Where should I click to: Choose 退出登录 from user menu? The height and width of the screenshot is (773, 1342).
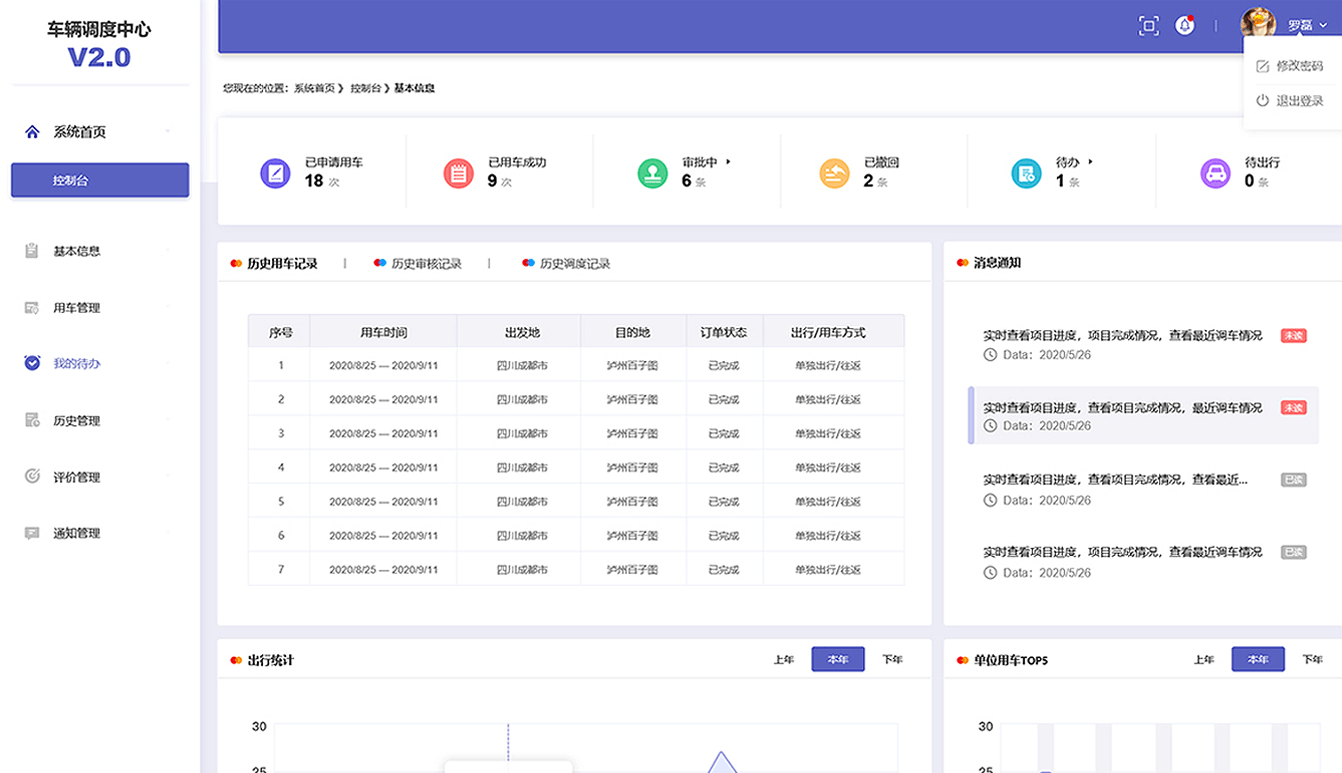1299,101
